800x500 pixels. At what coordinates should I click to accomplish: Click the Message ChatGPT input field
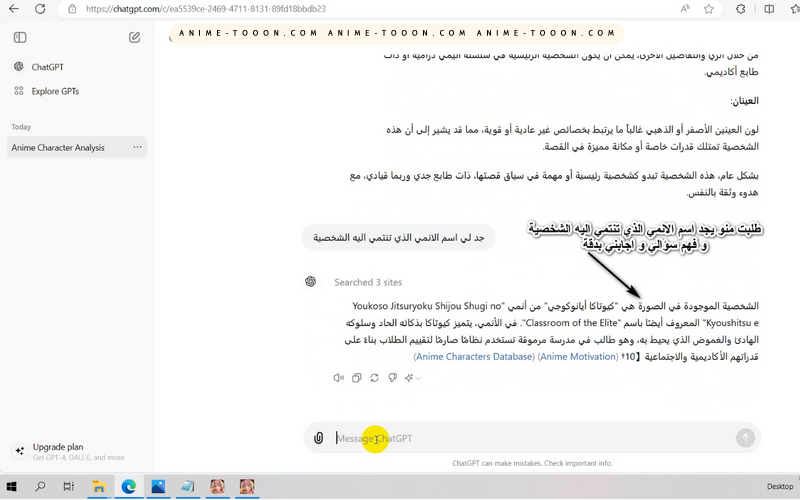(x=533, y=438)
